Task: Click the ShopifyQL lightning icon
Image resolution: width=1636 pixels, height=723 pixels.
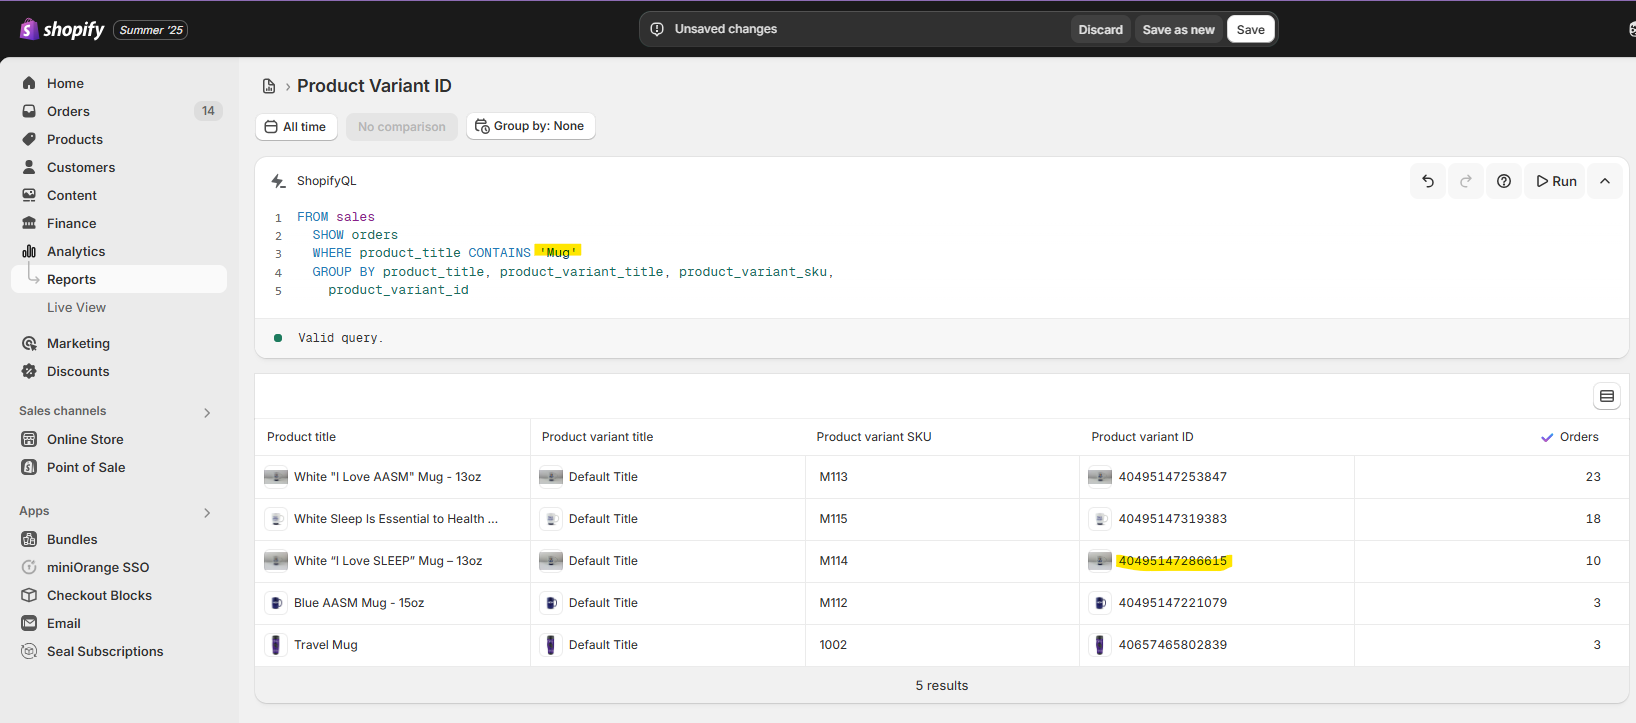Action: click(x=279, y=181)
